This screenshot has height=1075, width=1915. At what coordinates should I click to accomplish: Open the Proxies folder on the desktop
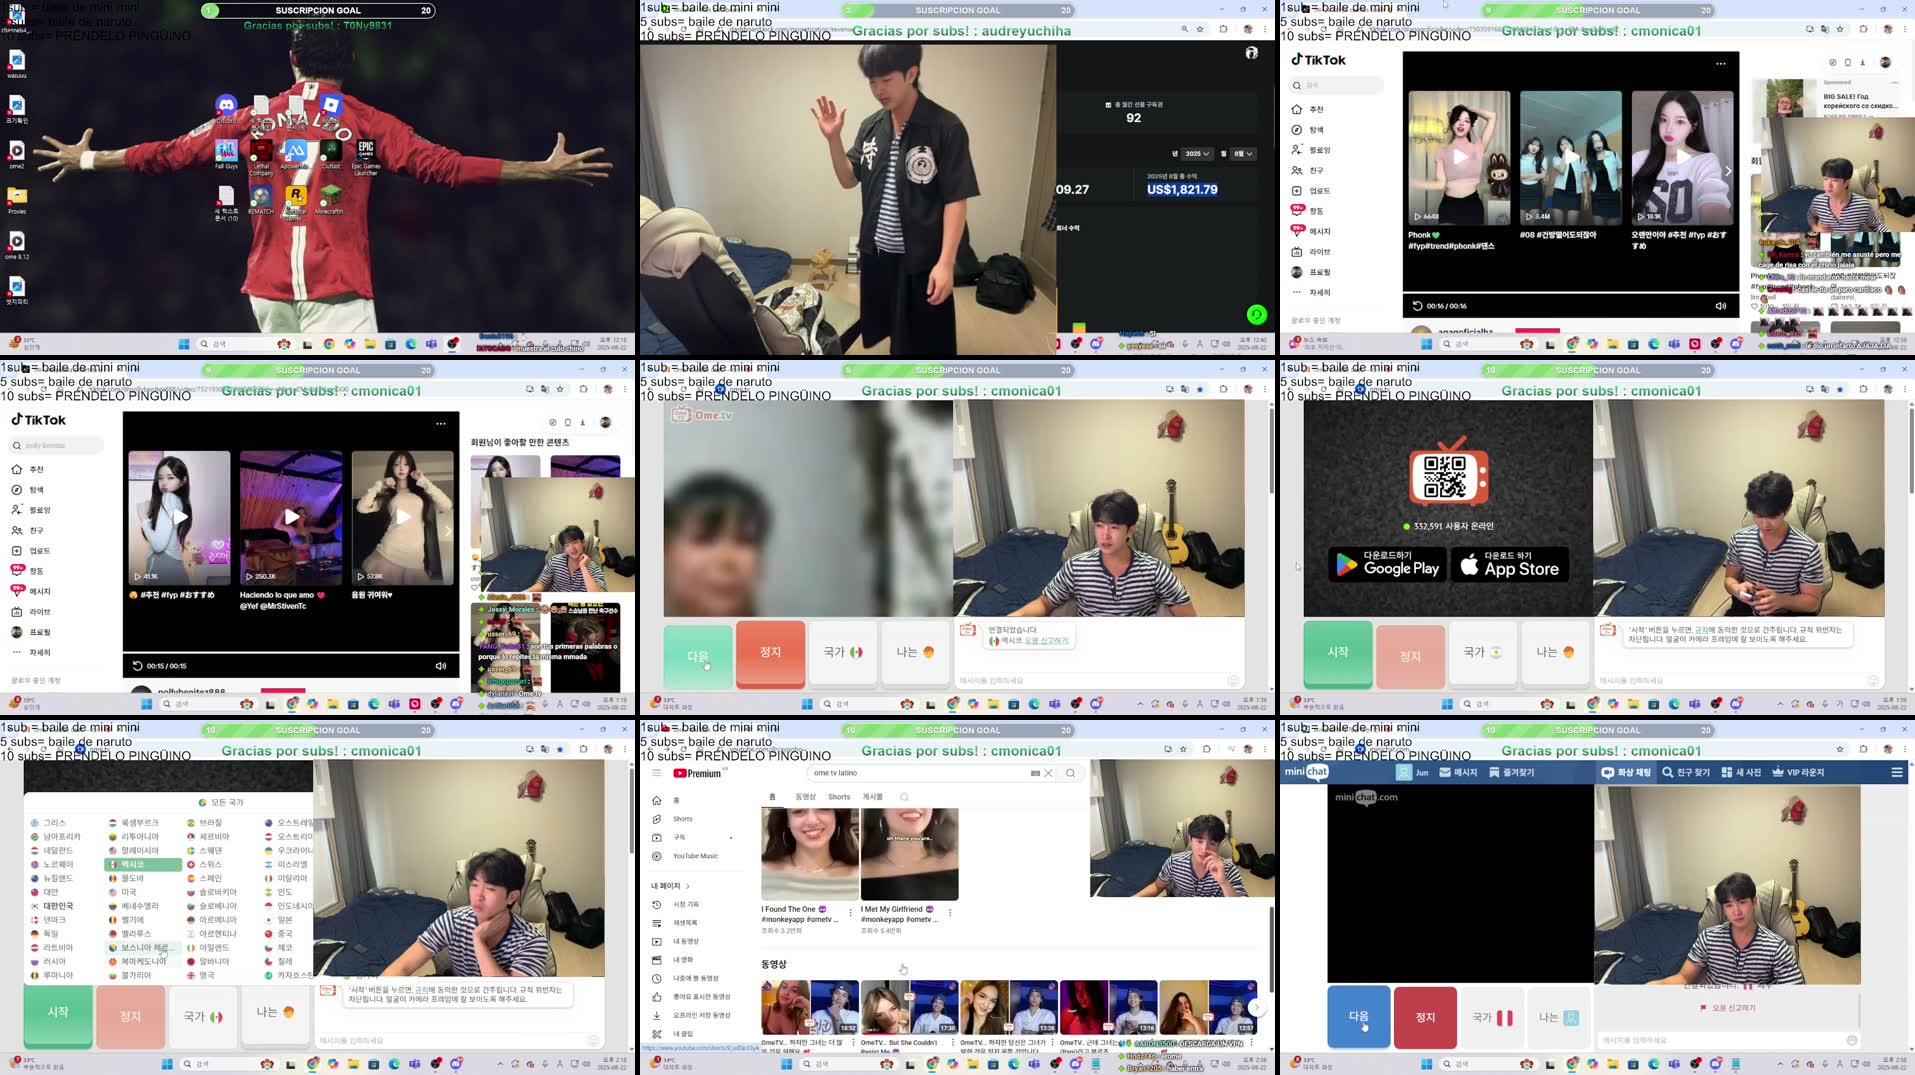tap(17, 200)
